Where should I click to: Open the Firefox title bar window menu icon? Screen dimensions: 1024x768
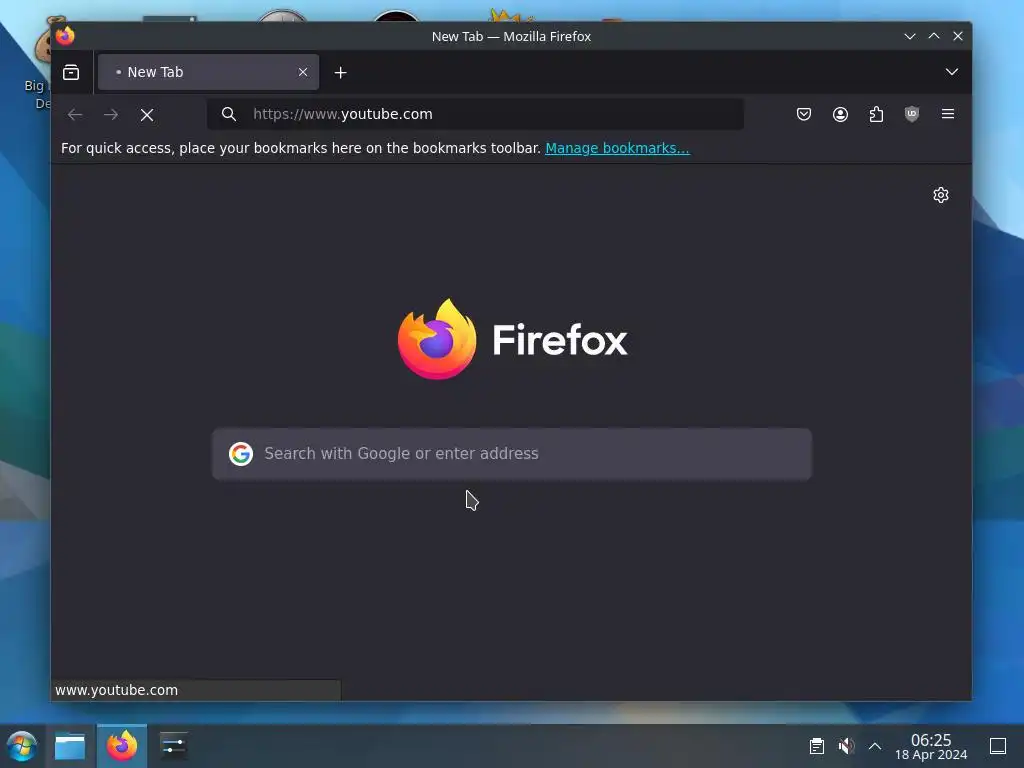(x=65, y=36)
